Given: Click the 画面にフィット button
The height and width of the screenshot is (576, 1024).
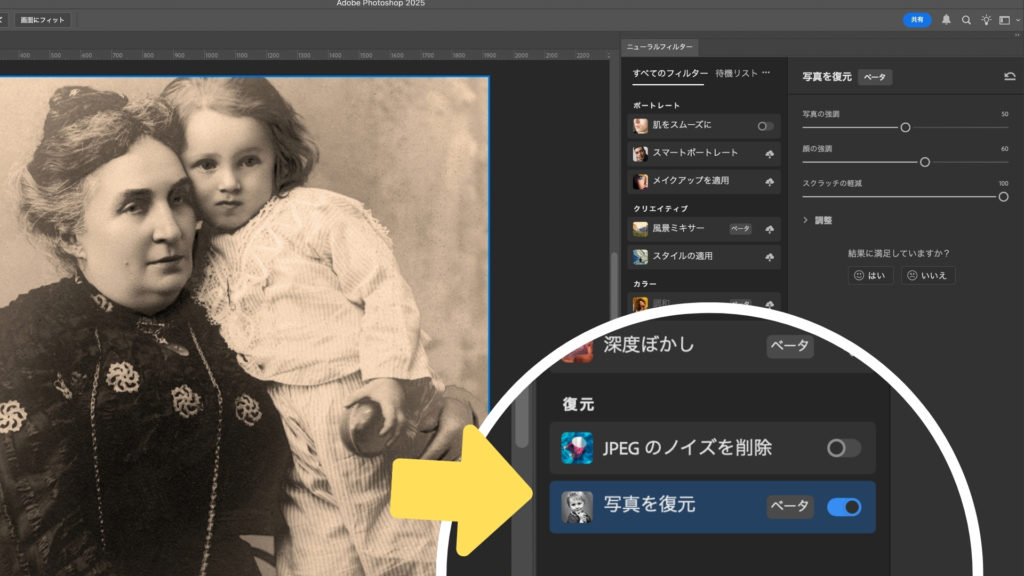Looking at the screenshot, I should (42, 20).
